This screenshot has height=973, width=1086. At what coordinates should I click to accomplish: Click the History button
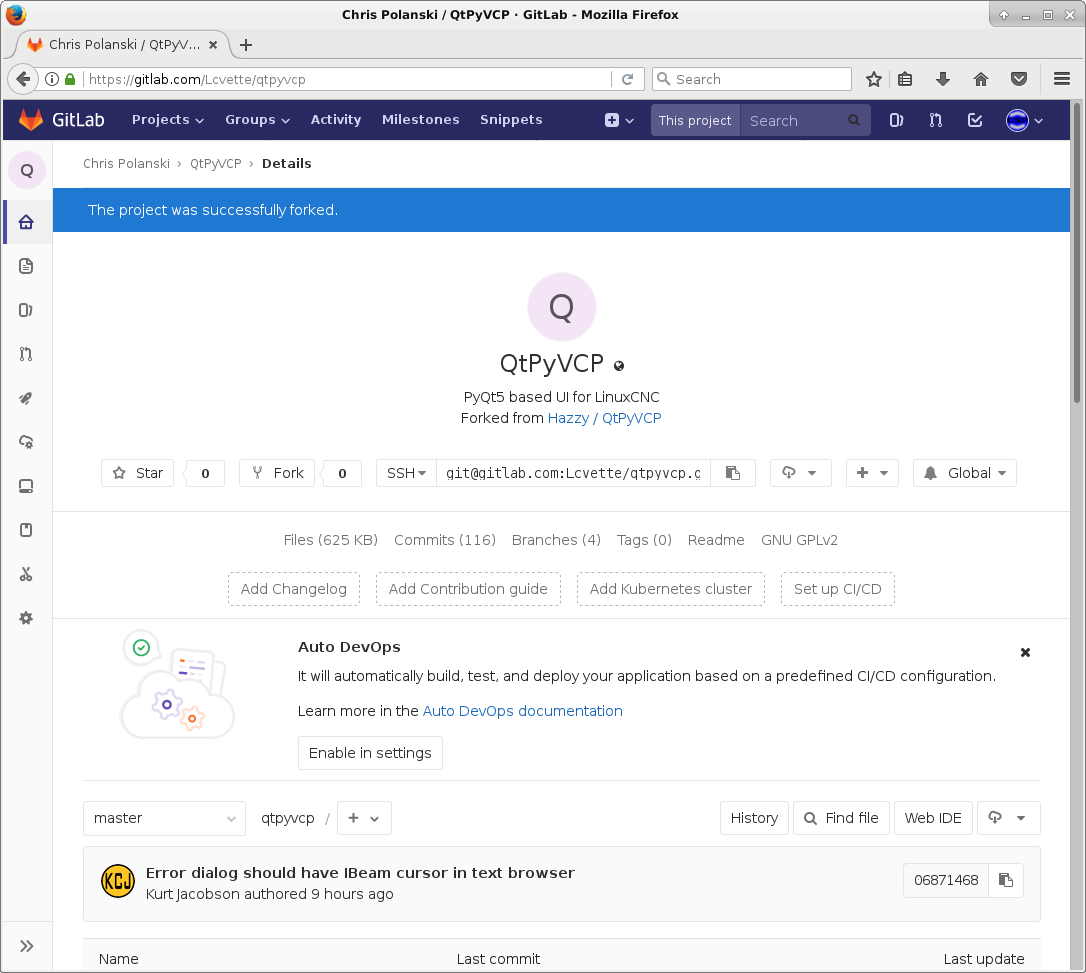754,819
